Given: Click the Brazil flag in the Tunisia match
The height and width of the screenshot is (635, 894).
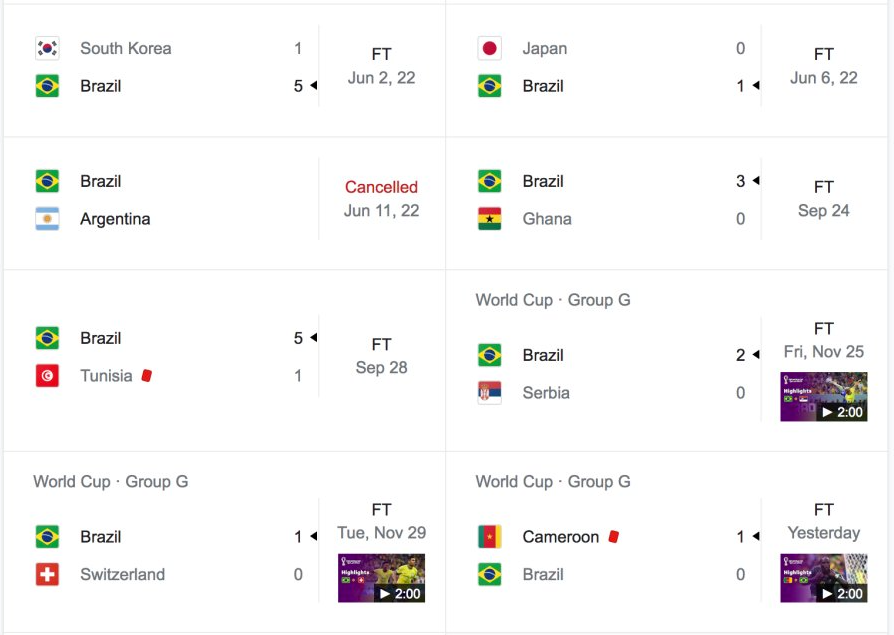Looking at the screenshot, I should click(47, 338).
